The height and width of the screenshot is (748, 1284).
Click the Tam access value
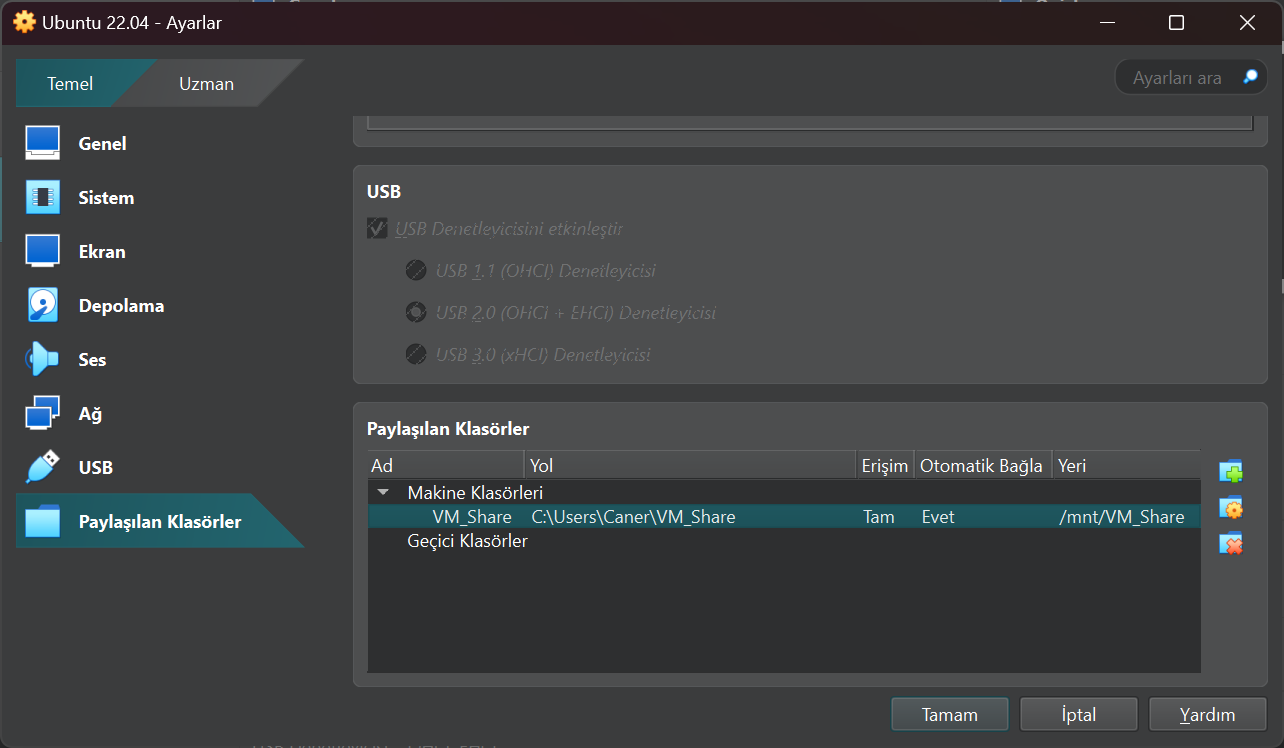coord(877,517)
